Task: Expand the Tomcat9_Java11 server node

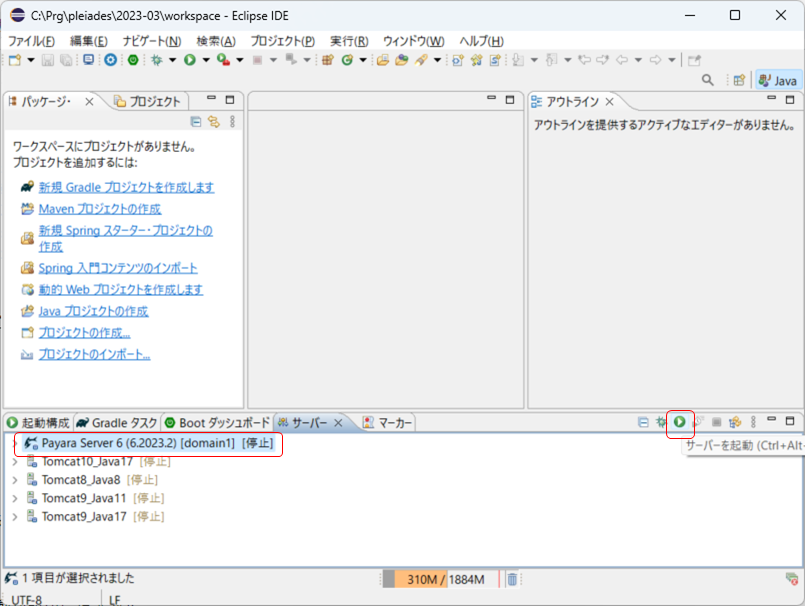Action: pyautogui.click(x=15, y=498)
